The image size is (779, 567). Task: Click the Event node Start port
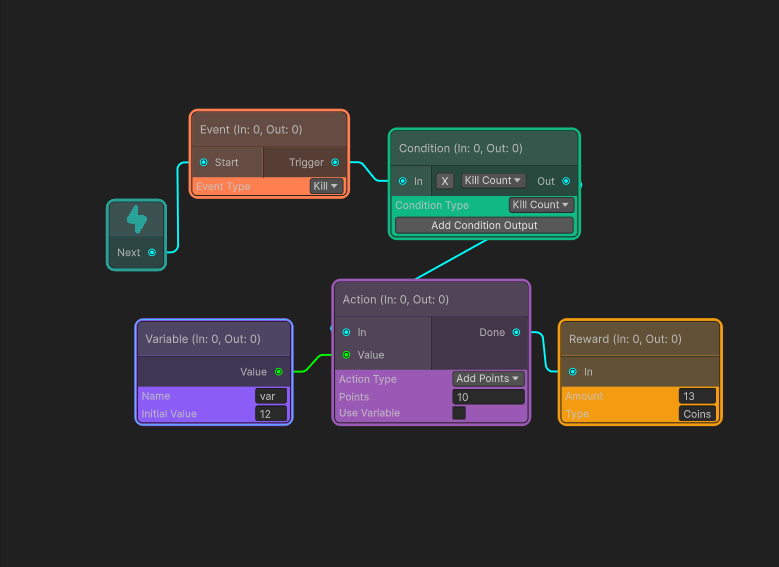click(204, 162)
